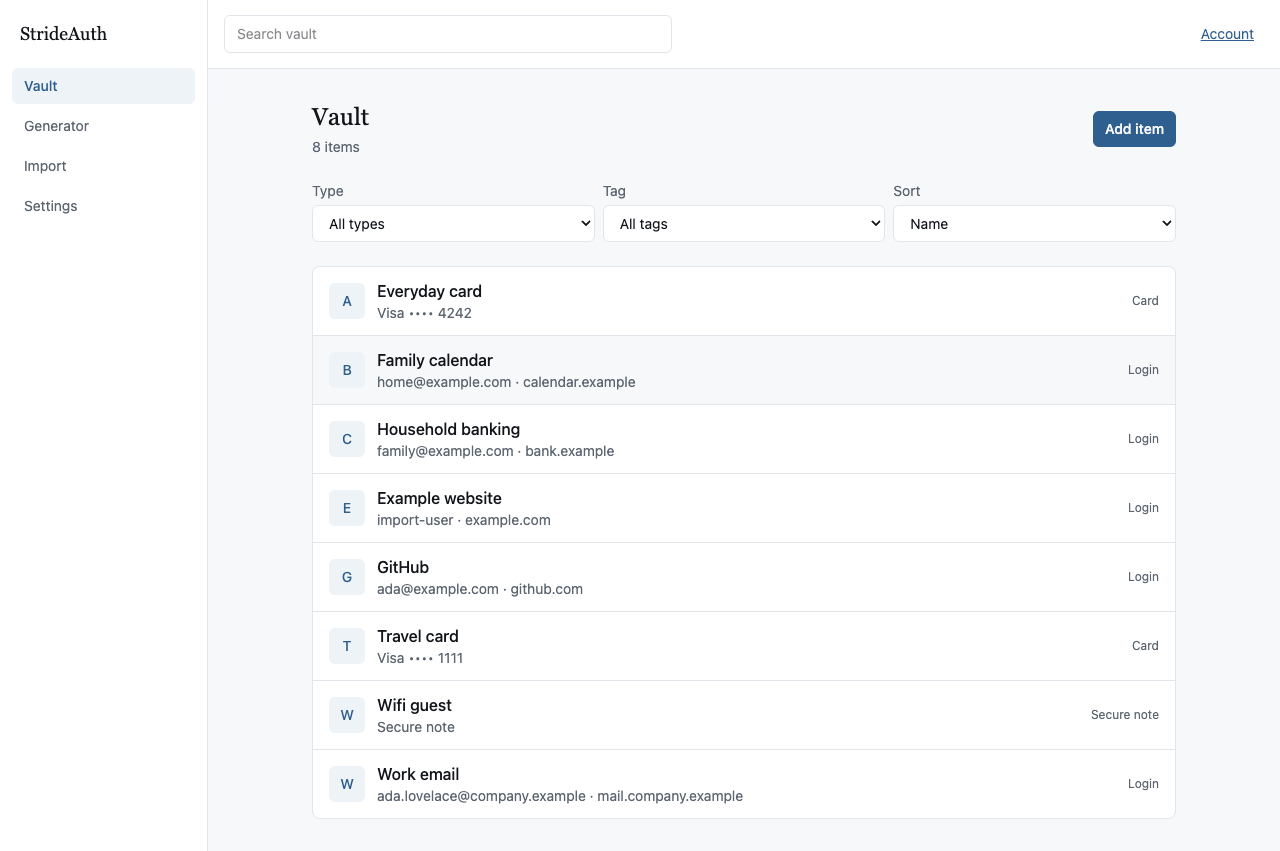Open the Family calendar item title
The height and width of the screenshot is (851, 1280).
435,360
